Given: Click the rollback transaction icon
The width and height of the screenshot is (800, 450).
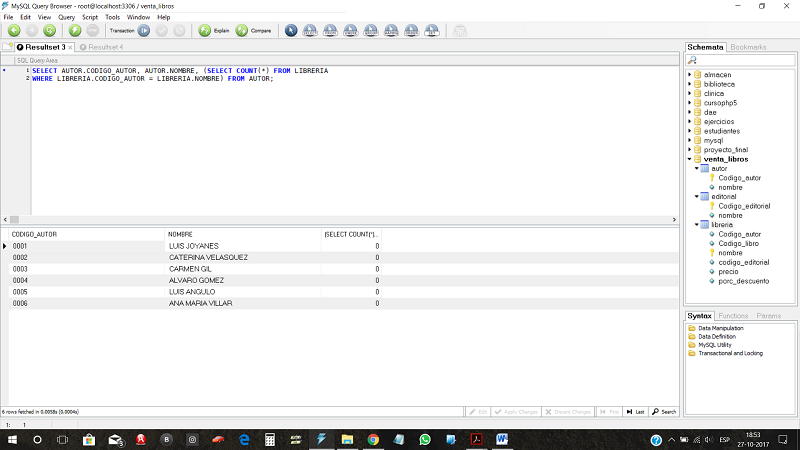Looking at the screenshot, I should pyautogui.click(x=179, y=31).
